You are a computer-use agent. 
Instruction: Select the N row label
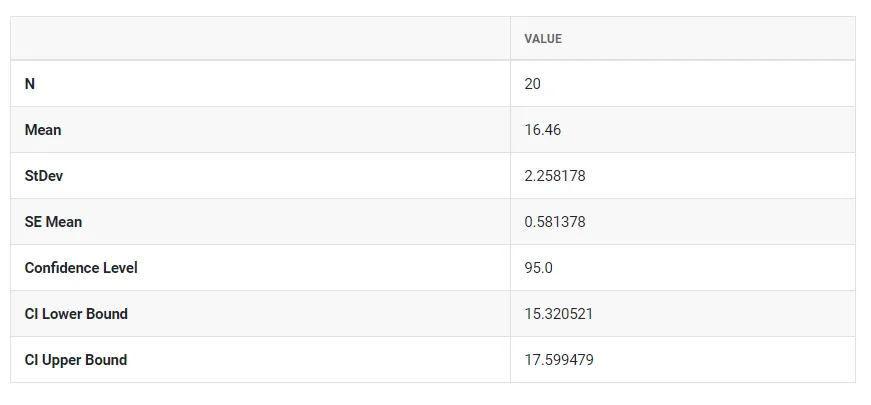point(30,84)
